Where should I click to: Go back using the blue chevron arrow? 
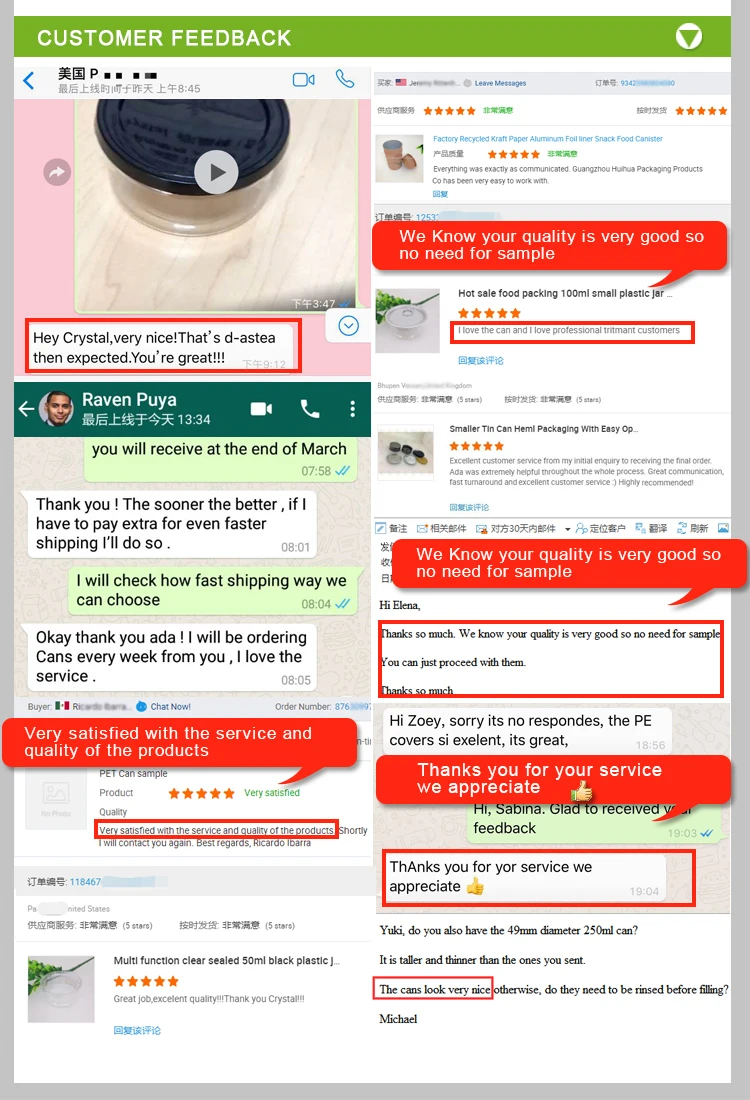[x=29, y=81]
